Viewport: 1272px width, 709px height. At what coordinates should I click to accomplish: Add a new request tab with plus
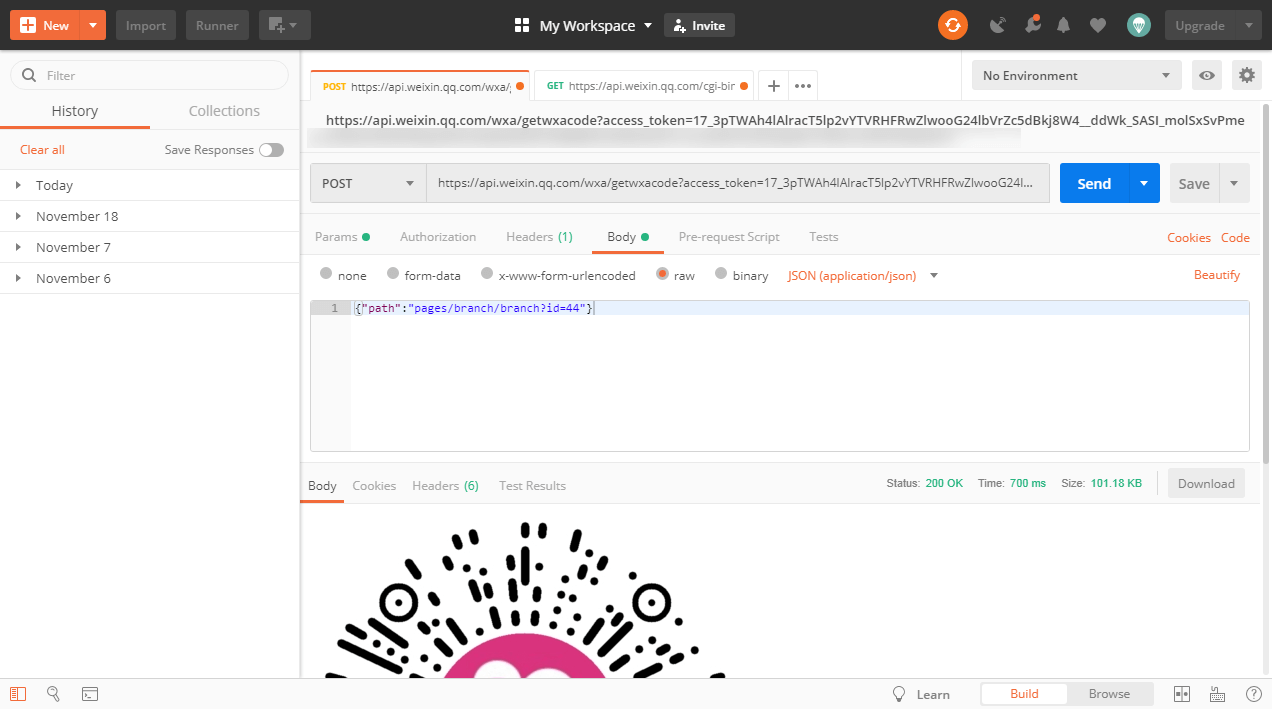coord(773,86)
